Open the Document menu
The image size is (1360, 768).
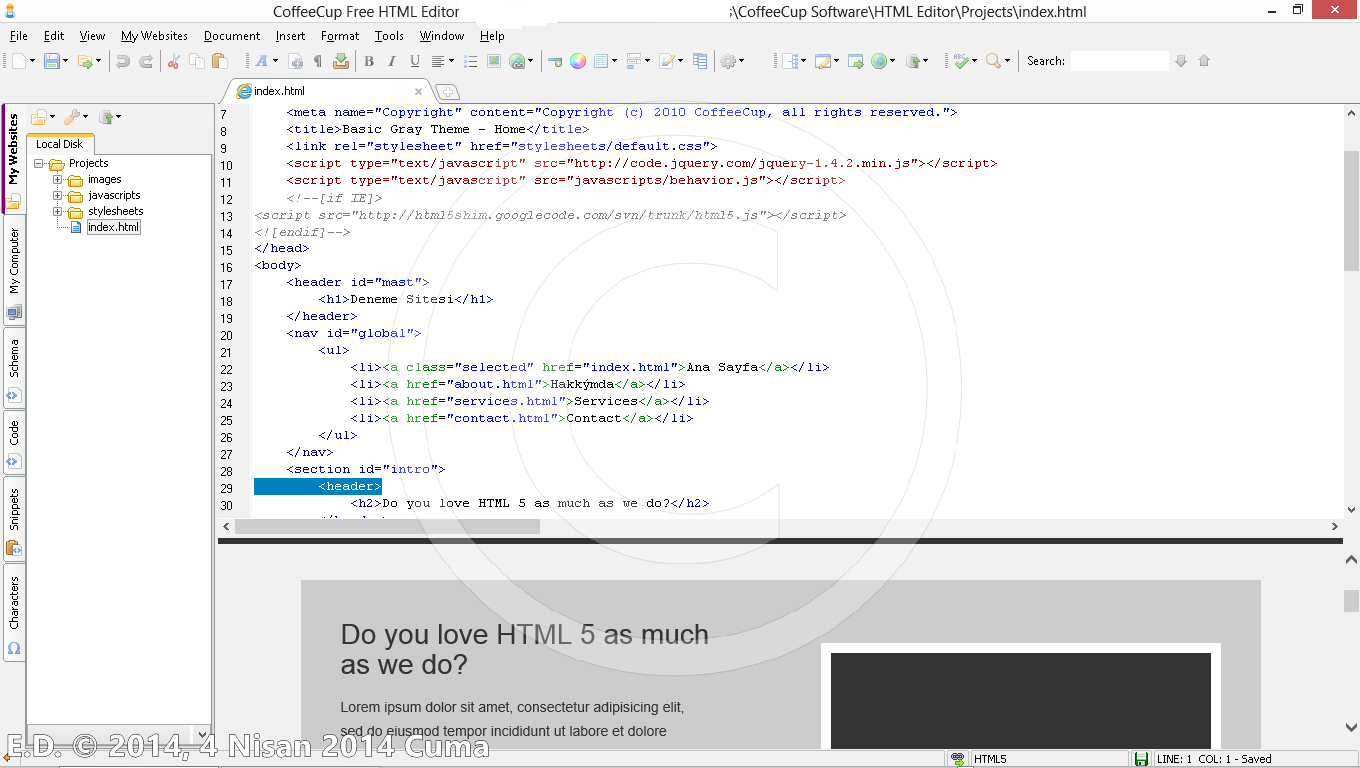231,35
